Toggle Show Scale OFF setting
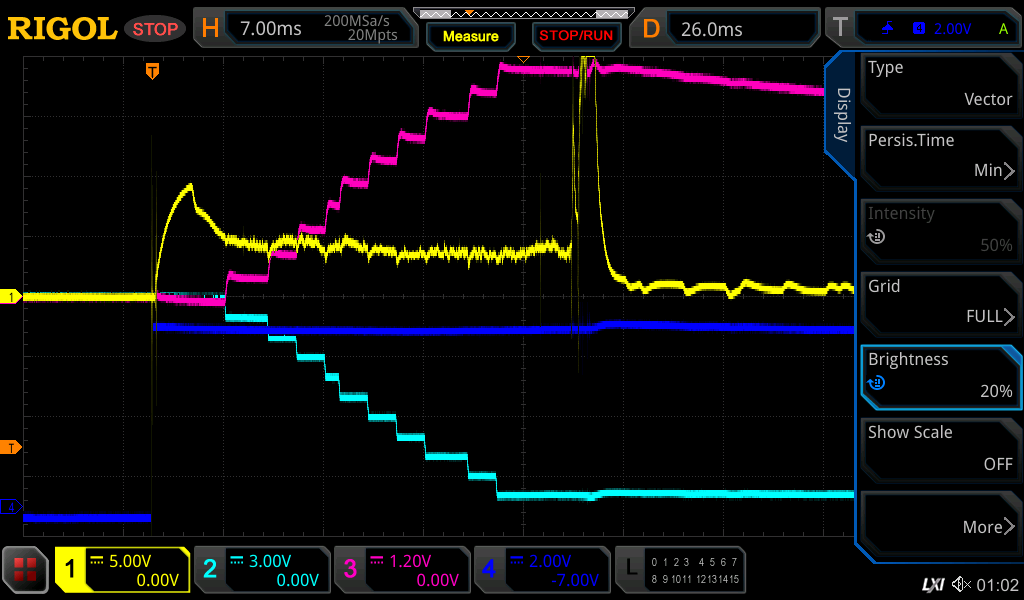 click(940, 448)
